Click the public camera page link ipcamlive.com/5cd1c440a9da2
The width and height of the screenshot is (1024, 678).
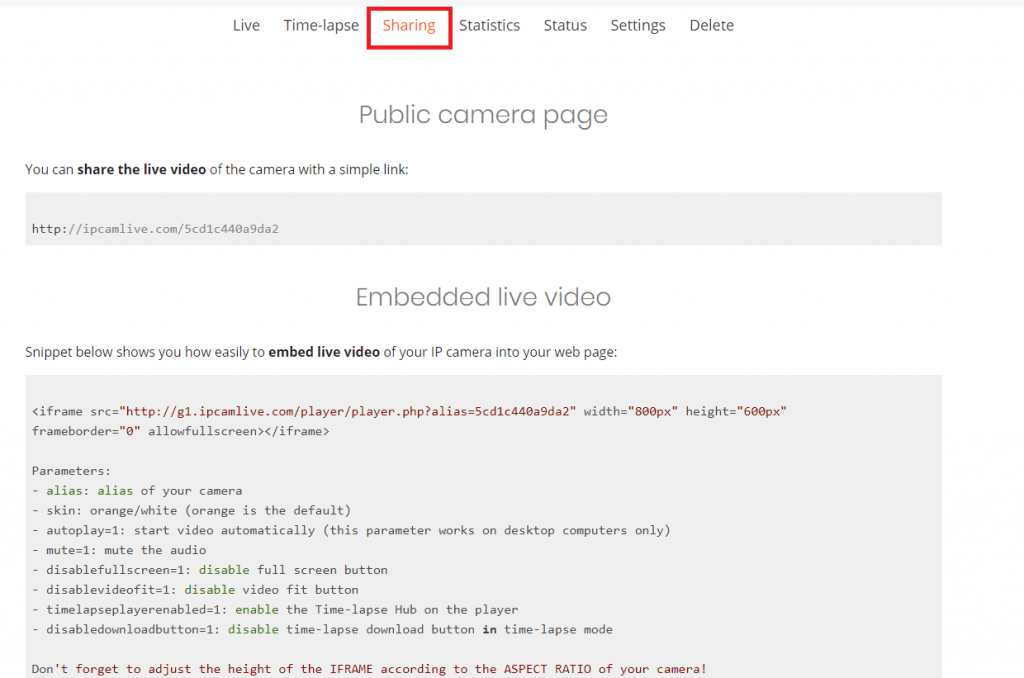coord(155,229)
